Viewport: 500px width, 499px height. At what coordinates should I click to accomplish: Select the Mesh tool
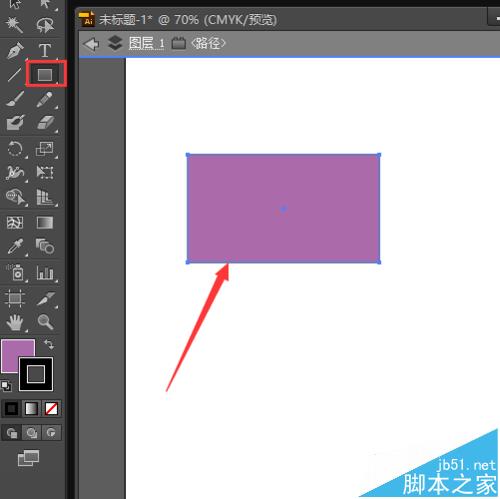[15, 223]
